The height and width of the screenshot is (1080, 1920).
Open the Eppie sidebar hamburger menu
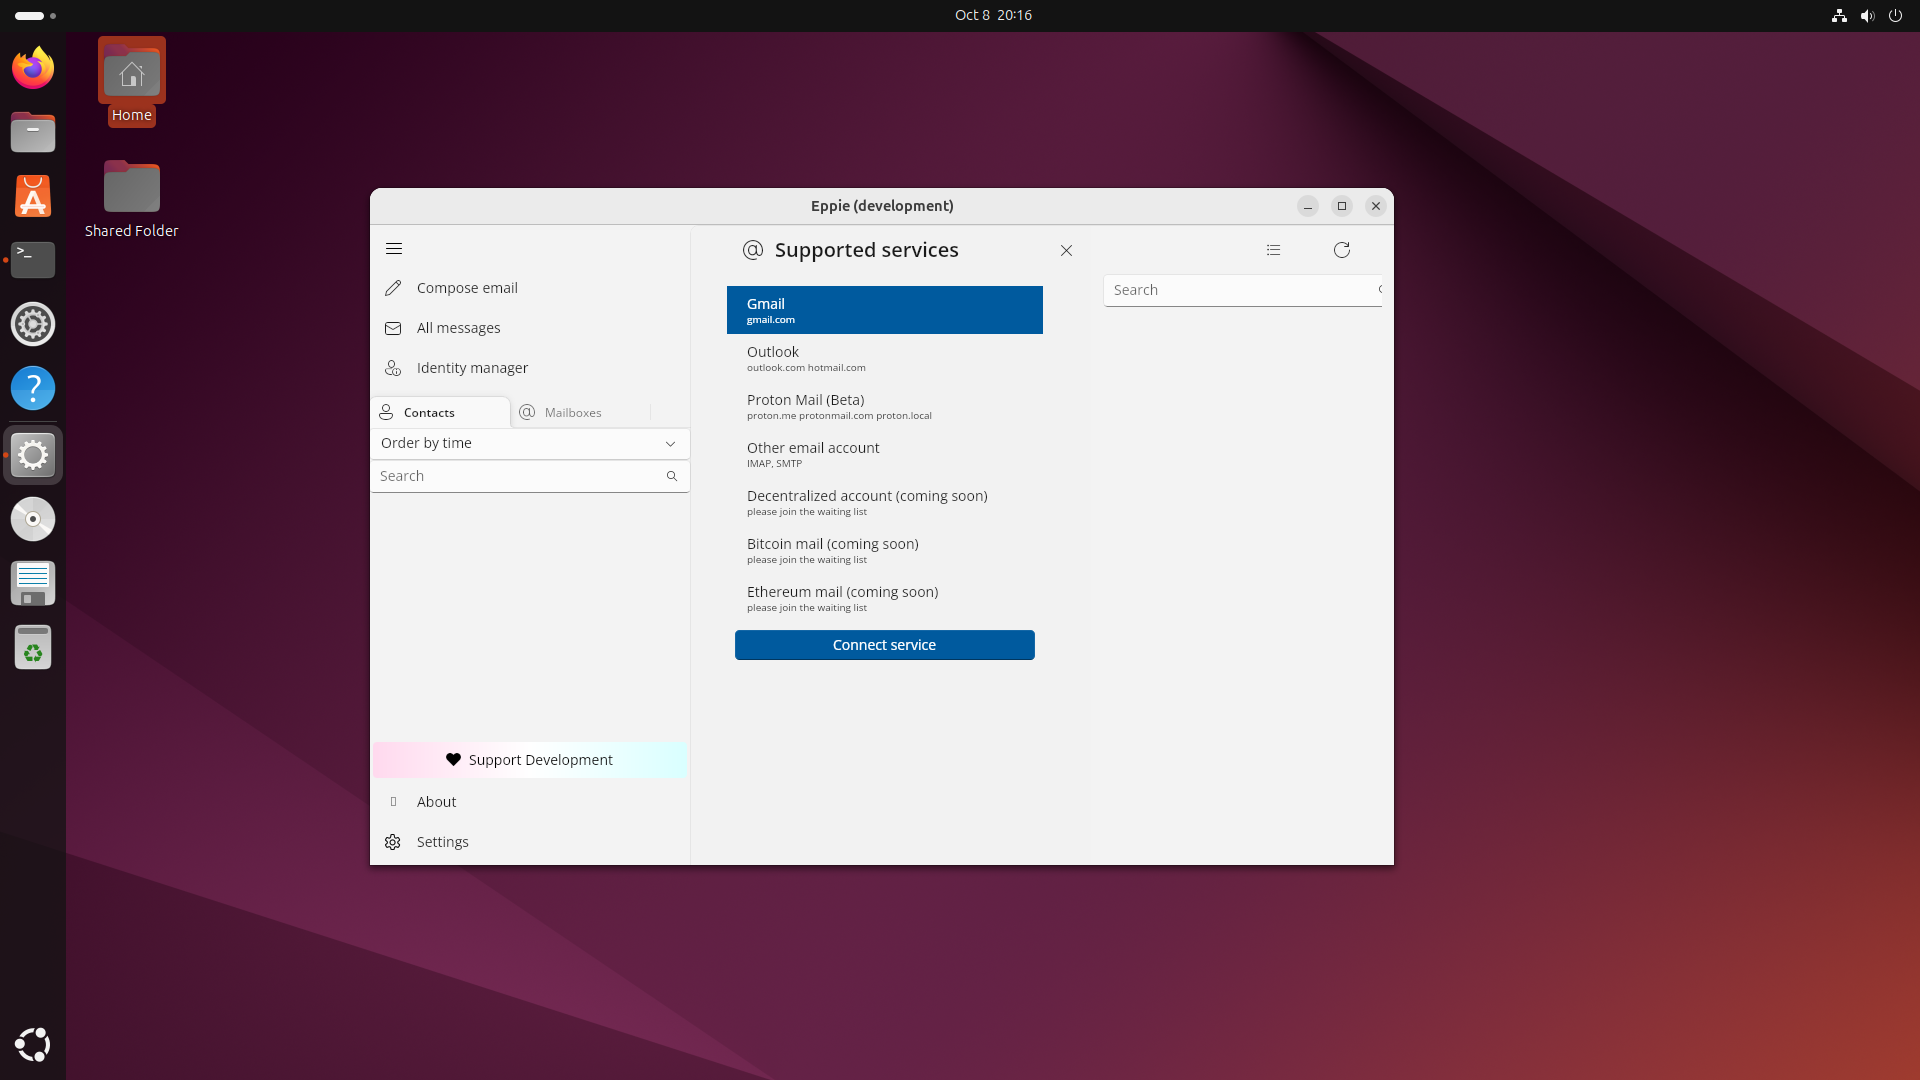(x=394, y=248)
